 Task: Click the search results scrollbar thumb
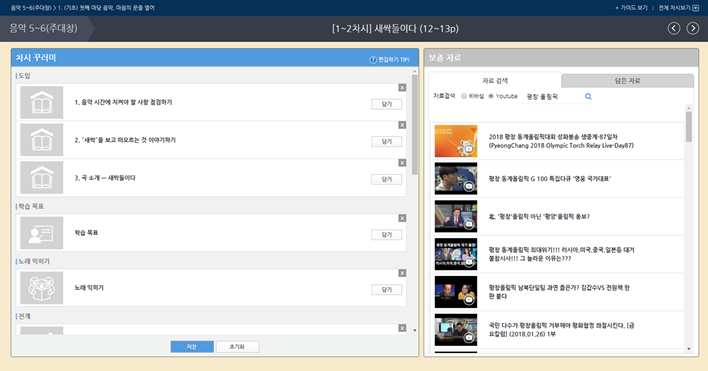point(689,126)
